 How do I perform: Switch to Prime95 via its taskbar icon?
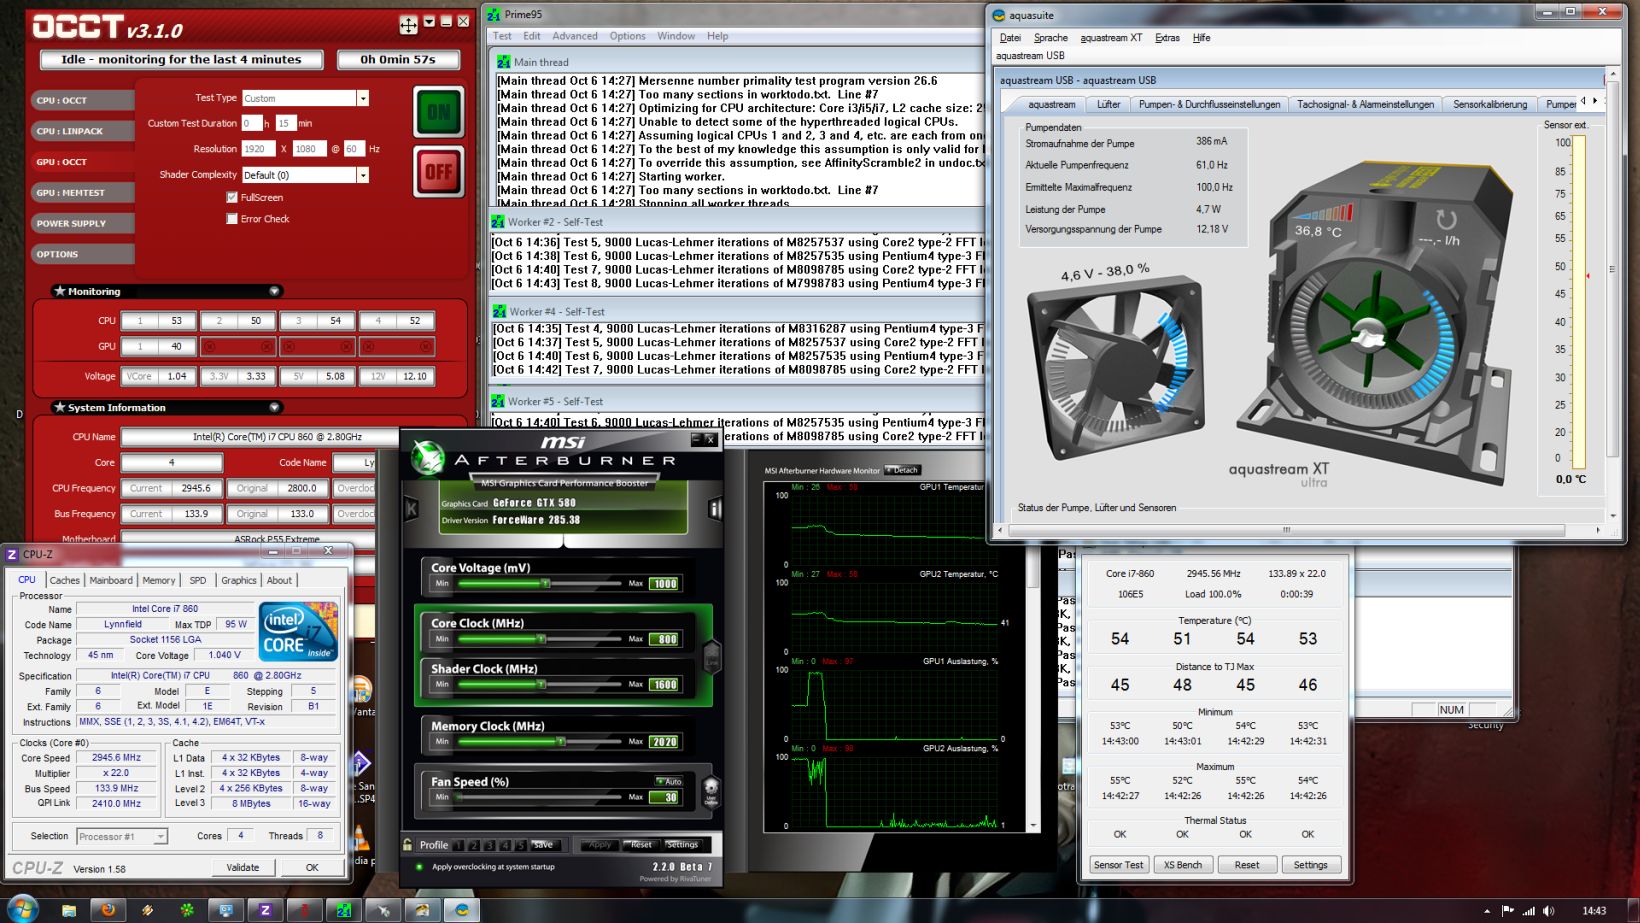click(343, 910)
